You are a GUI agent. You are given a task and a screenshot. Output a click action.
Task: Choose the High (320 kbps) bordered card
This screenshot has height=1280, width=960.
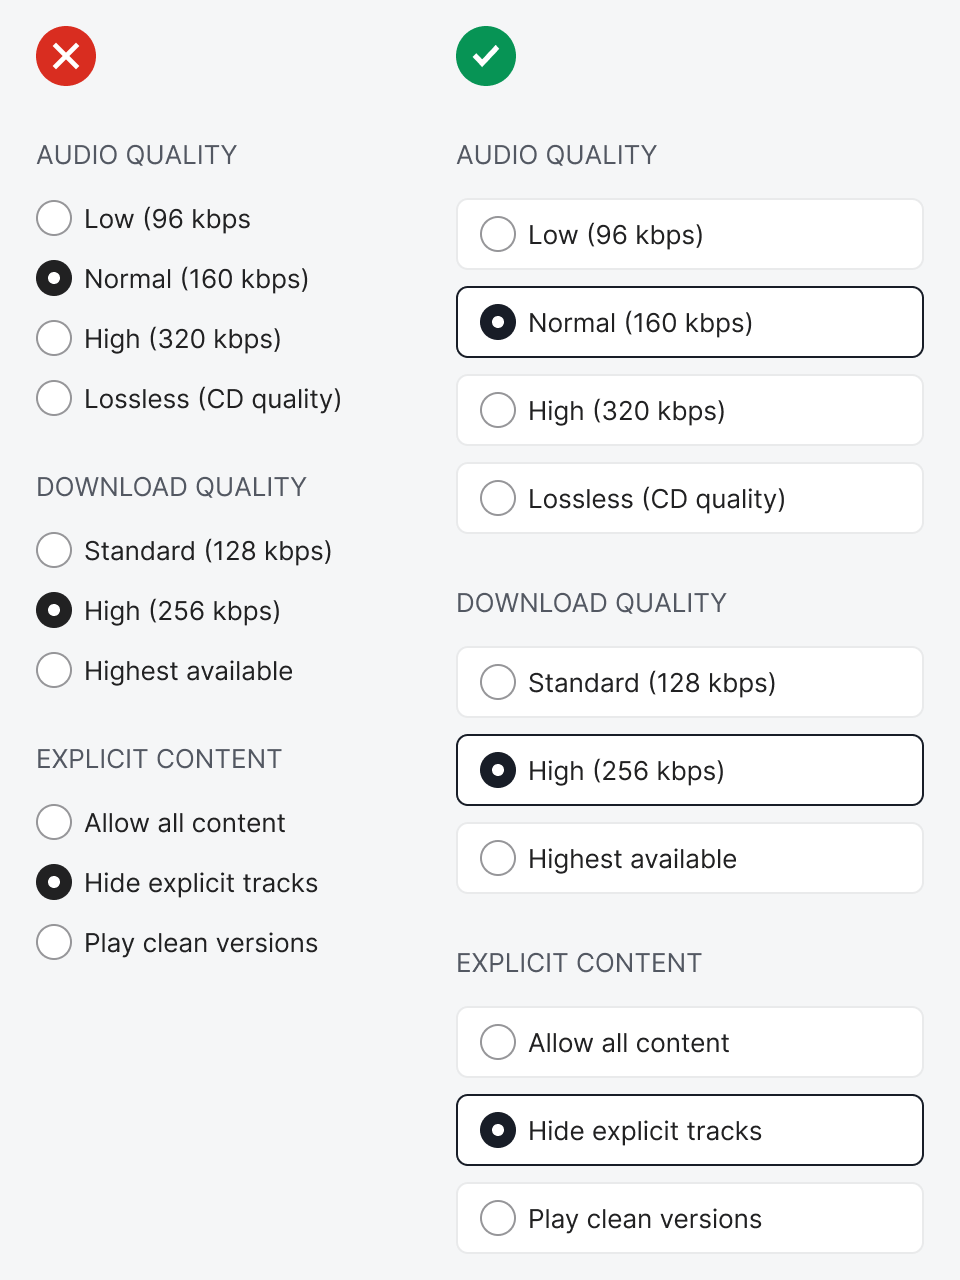(x=689, y=410)
